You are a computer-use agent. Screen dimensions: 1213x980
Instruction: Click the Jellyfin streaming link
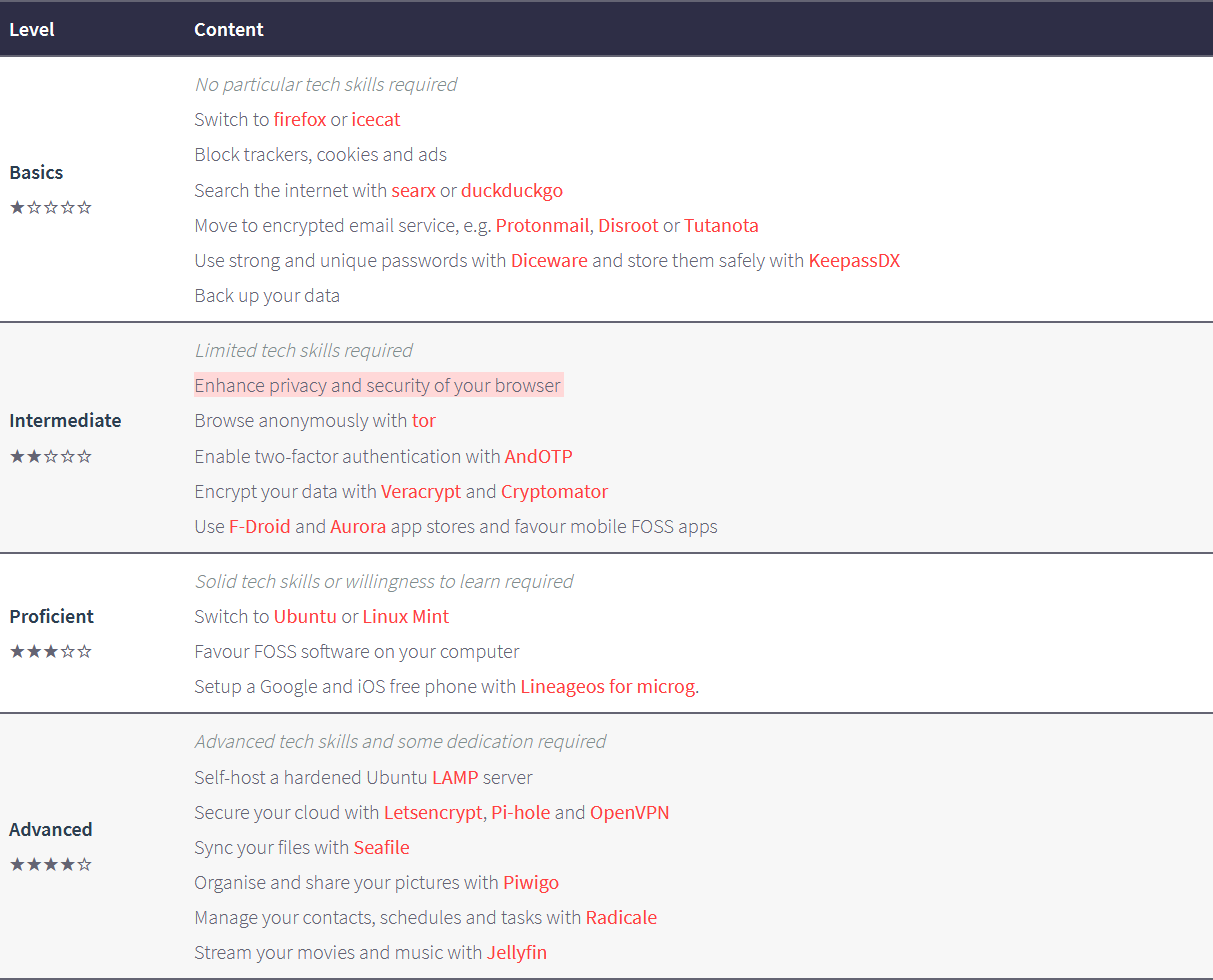coord(517,952)
